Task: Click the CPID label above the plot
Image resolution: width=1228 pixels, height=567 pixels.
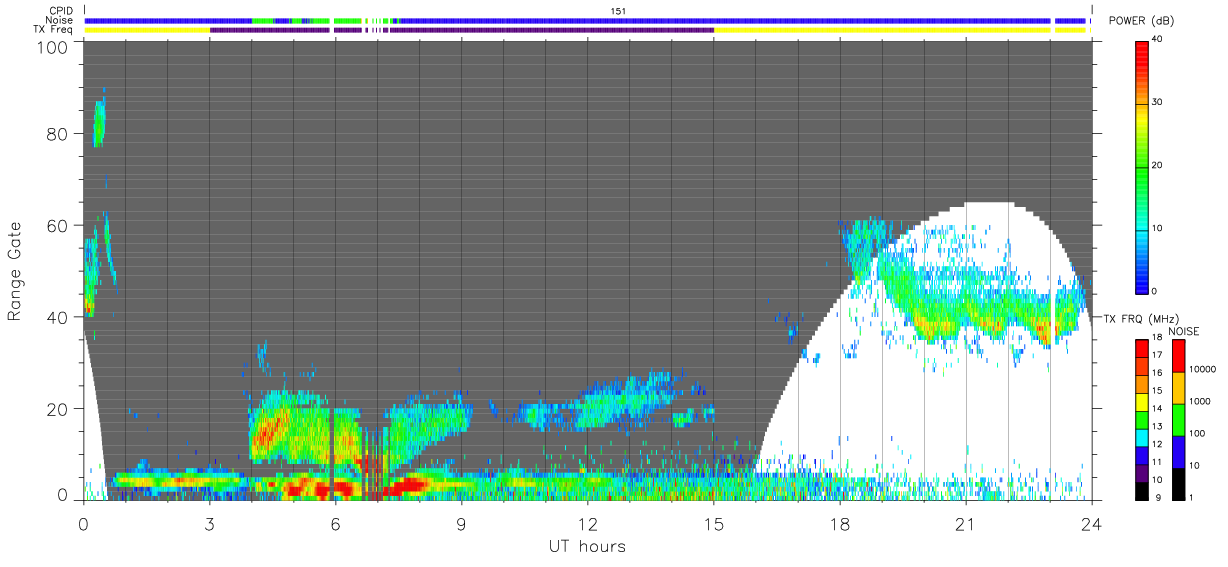Action: coord(60,11)
